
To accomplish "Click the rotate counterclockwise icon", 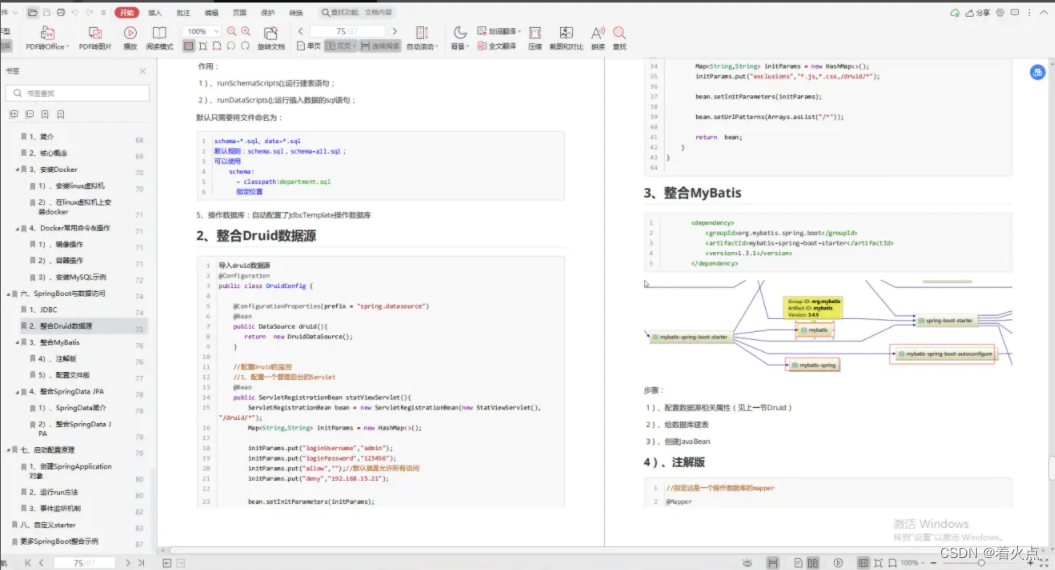I will 231,46.
